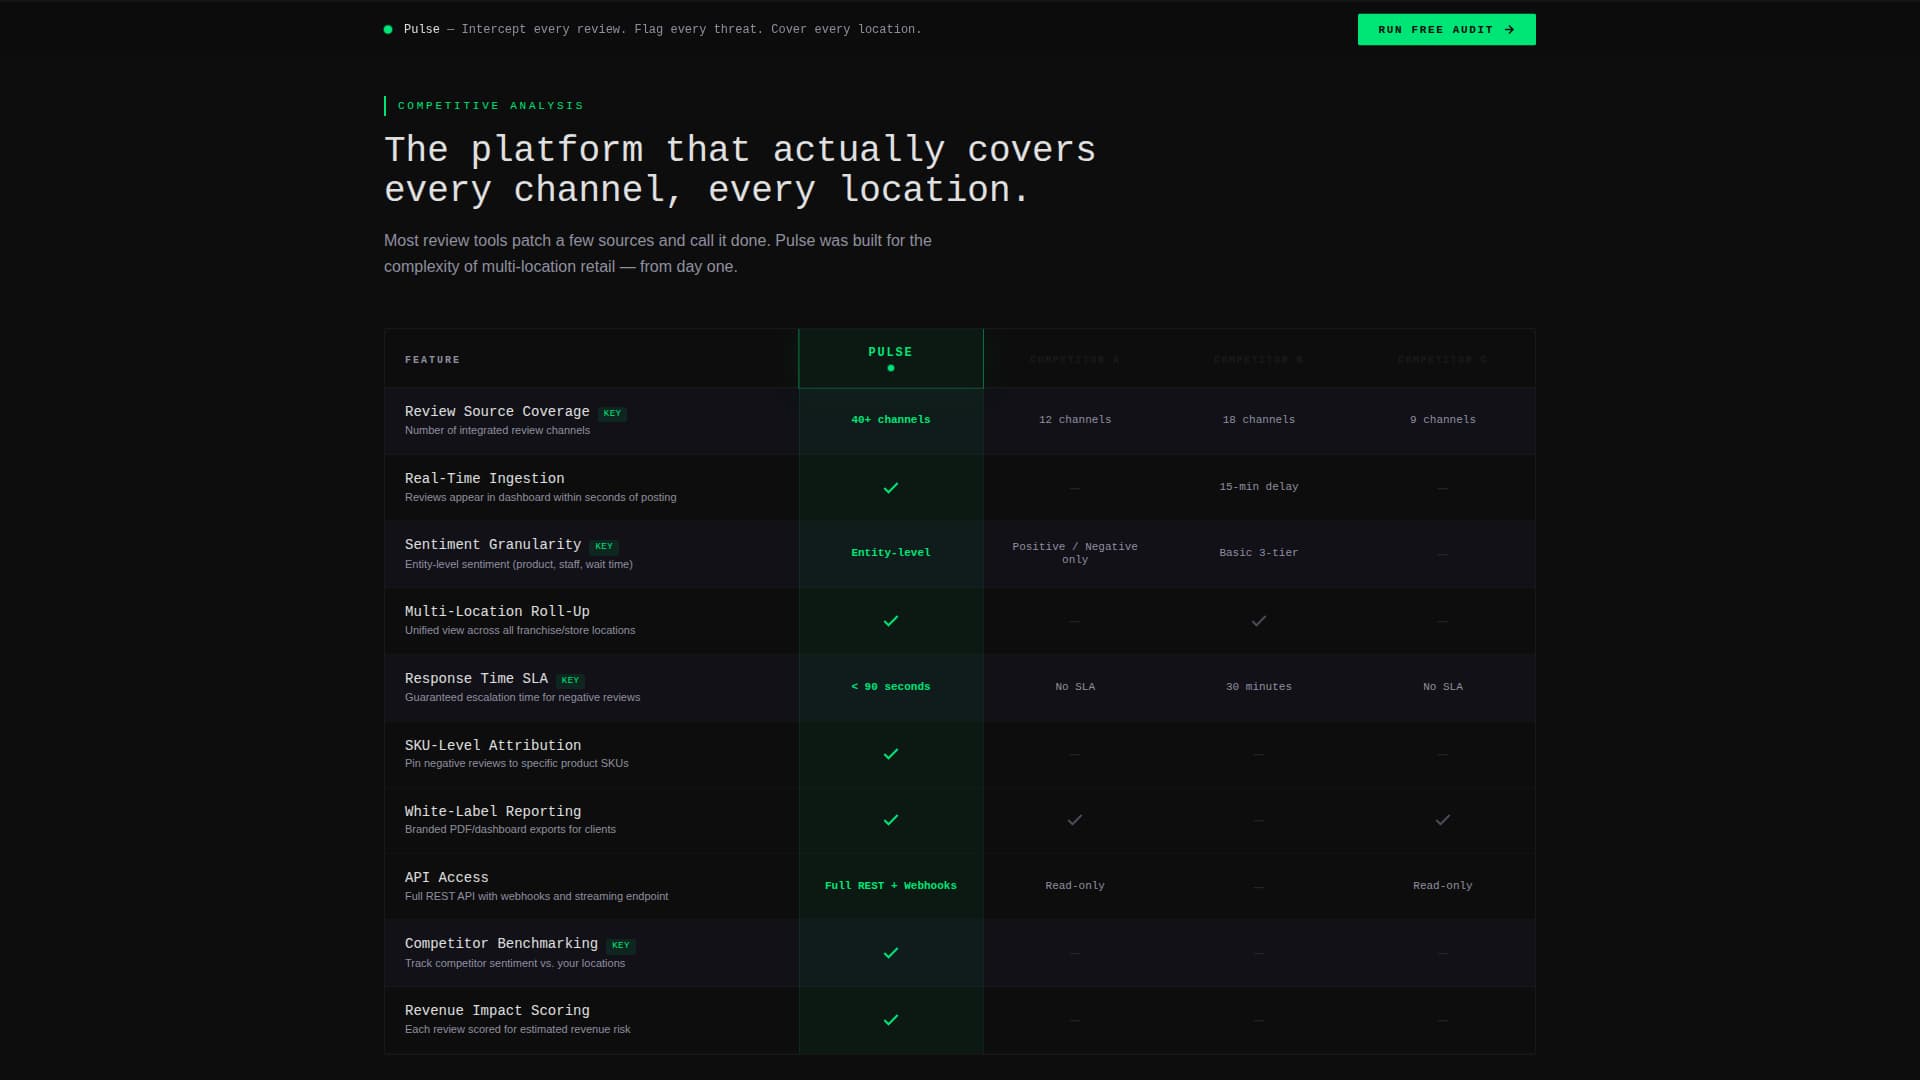Image resolution: width=1920 pixels, height=1080 pixels.
Task: Click the Pulse checkmark for SKU-Level Attribution
Action: coord(891,754)
